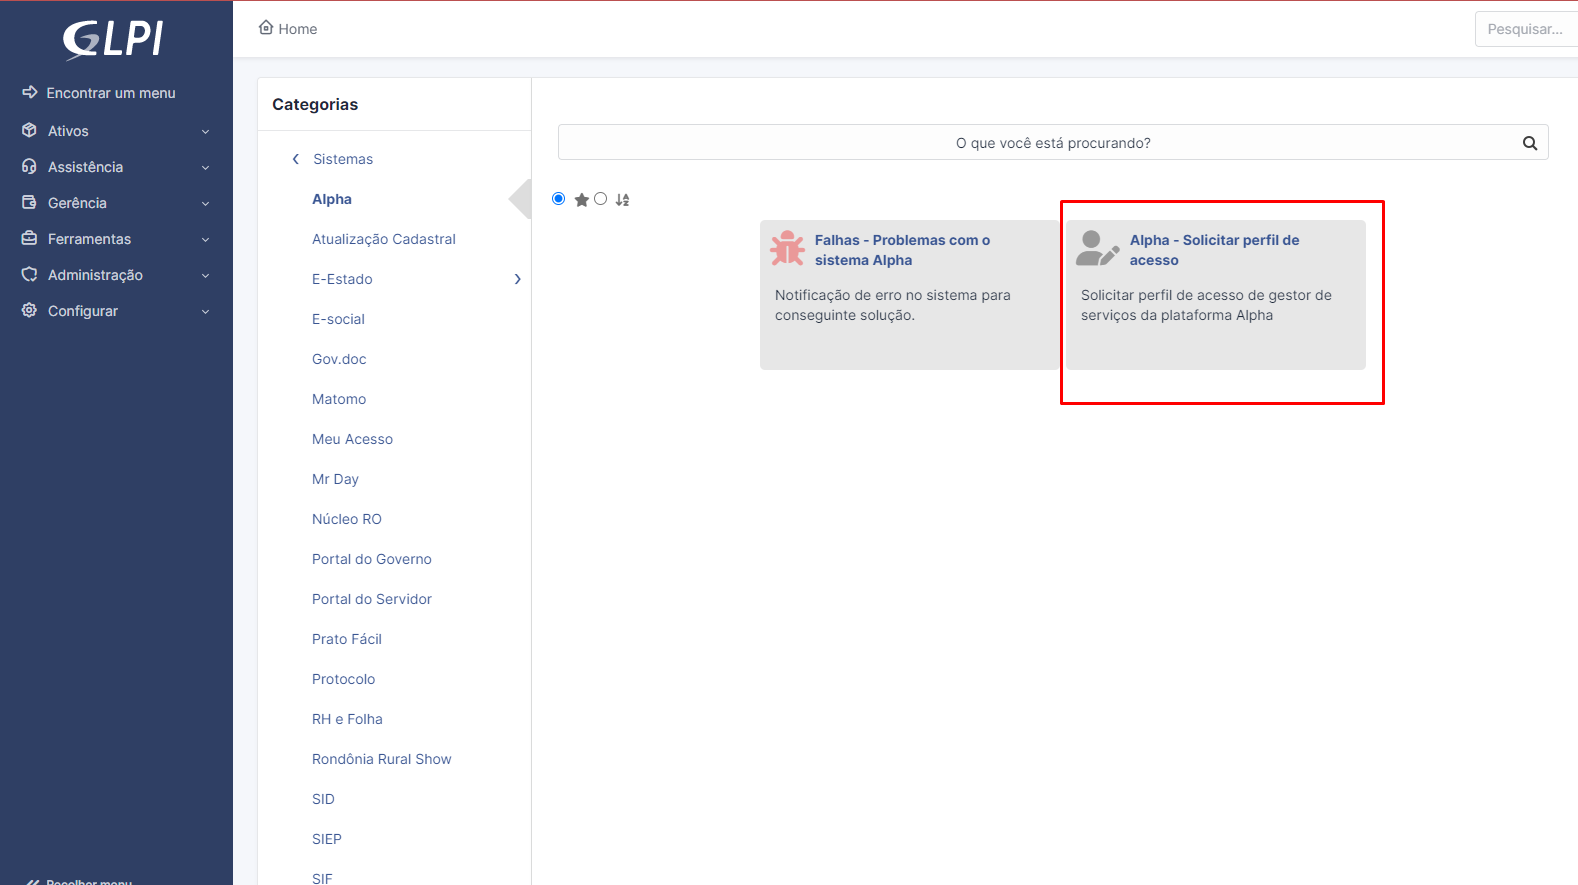Go back to Sistemas category
This screenshot has width=1578, height=885.
click(x=343, y=159)
